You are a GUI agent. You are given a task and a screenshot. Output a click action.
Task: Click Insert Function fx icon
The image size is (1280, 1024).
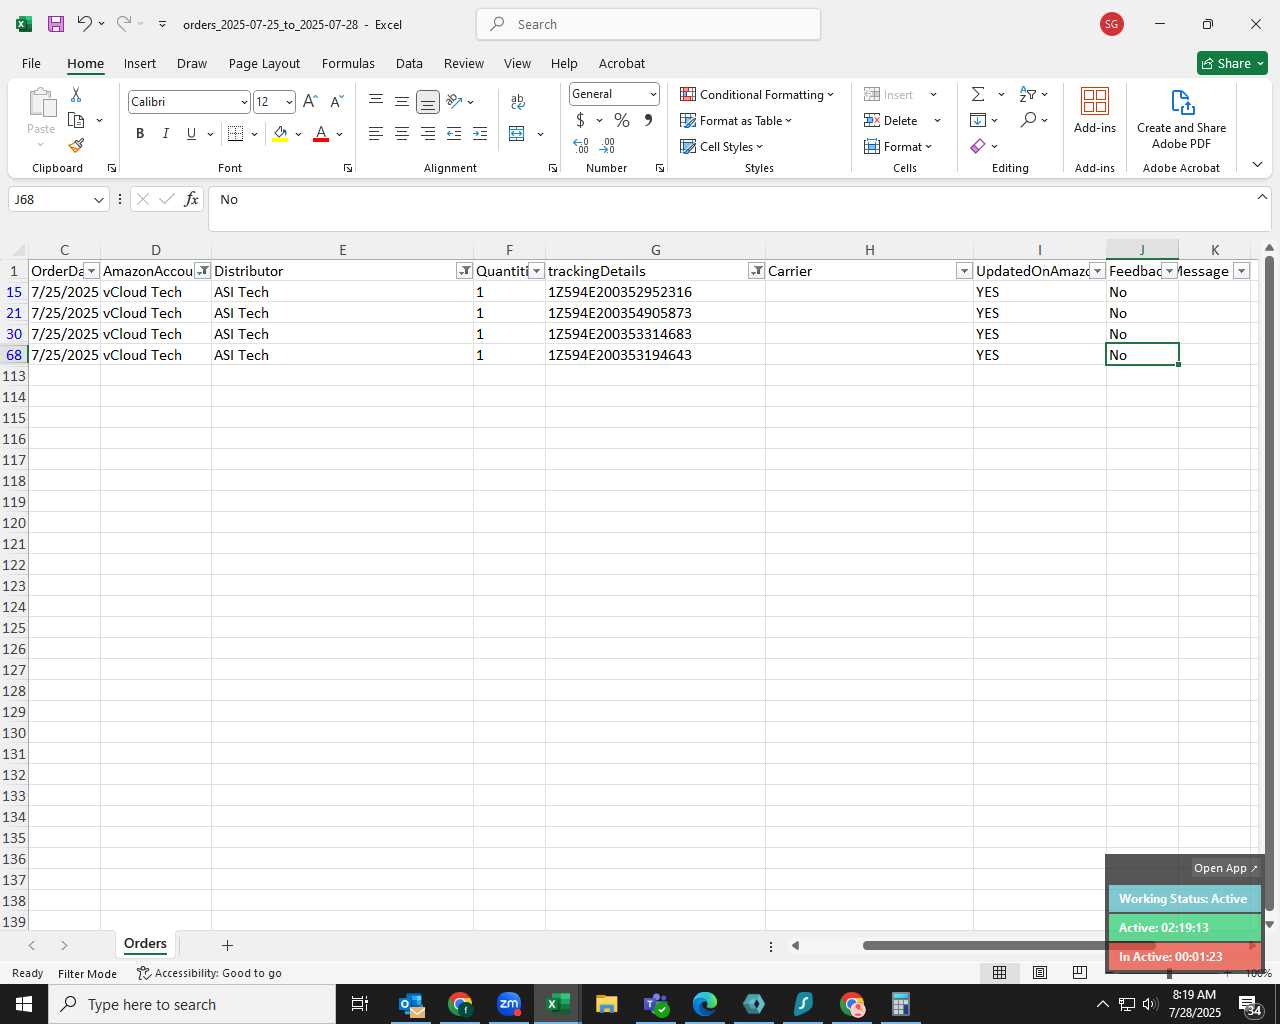click(191, 199)
